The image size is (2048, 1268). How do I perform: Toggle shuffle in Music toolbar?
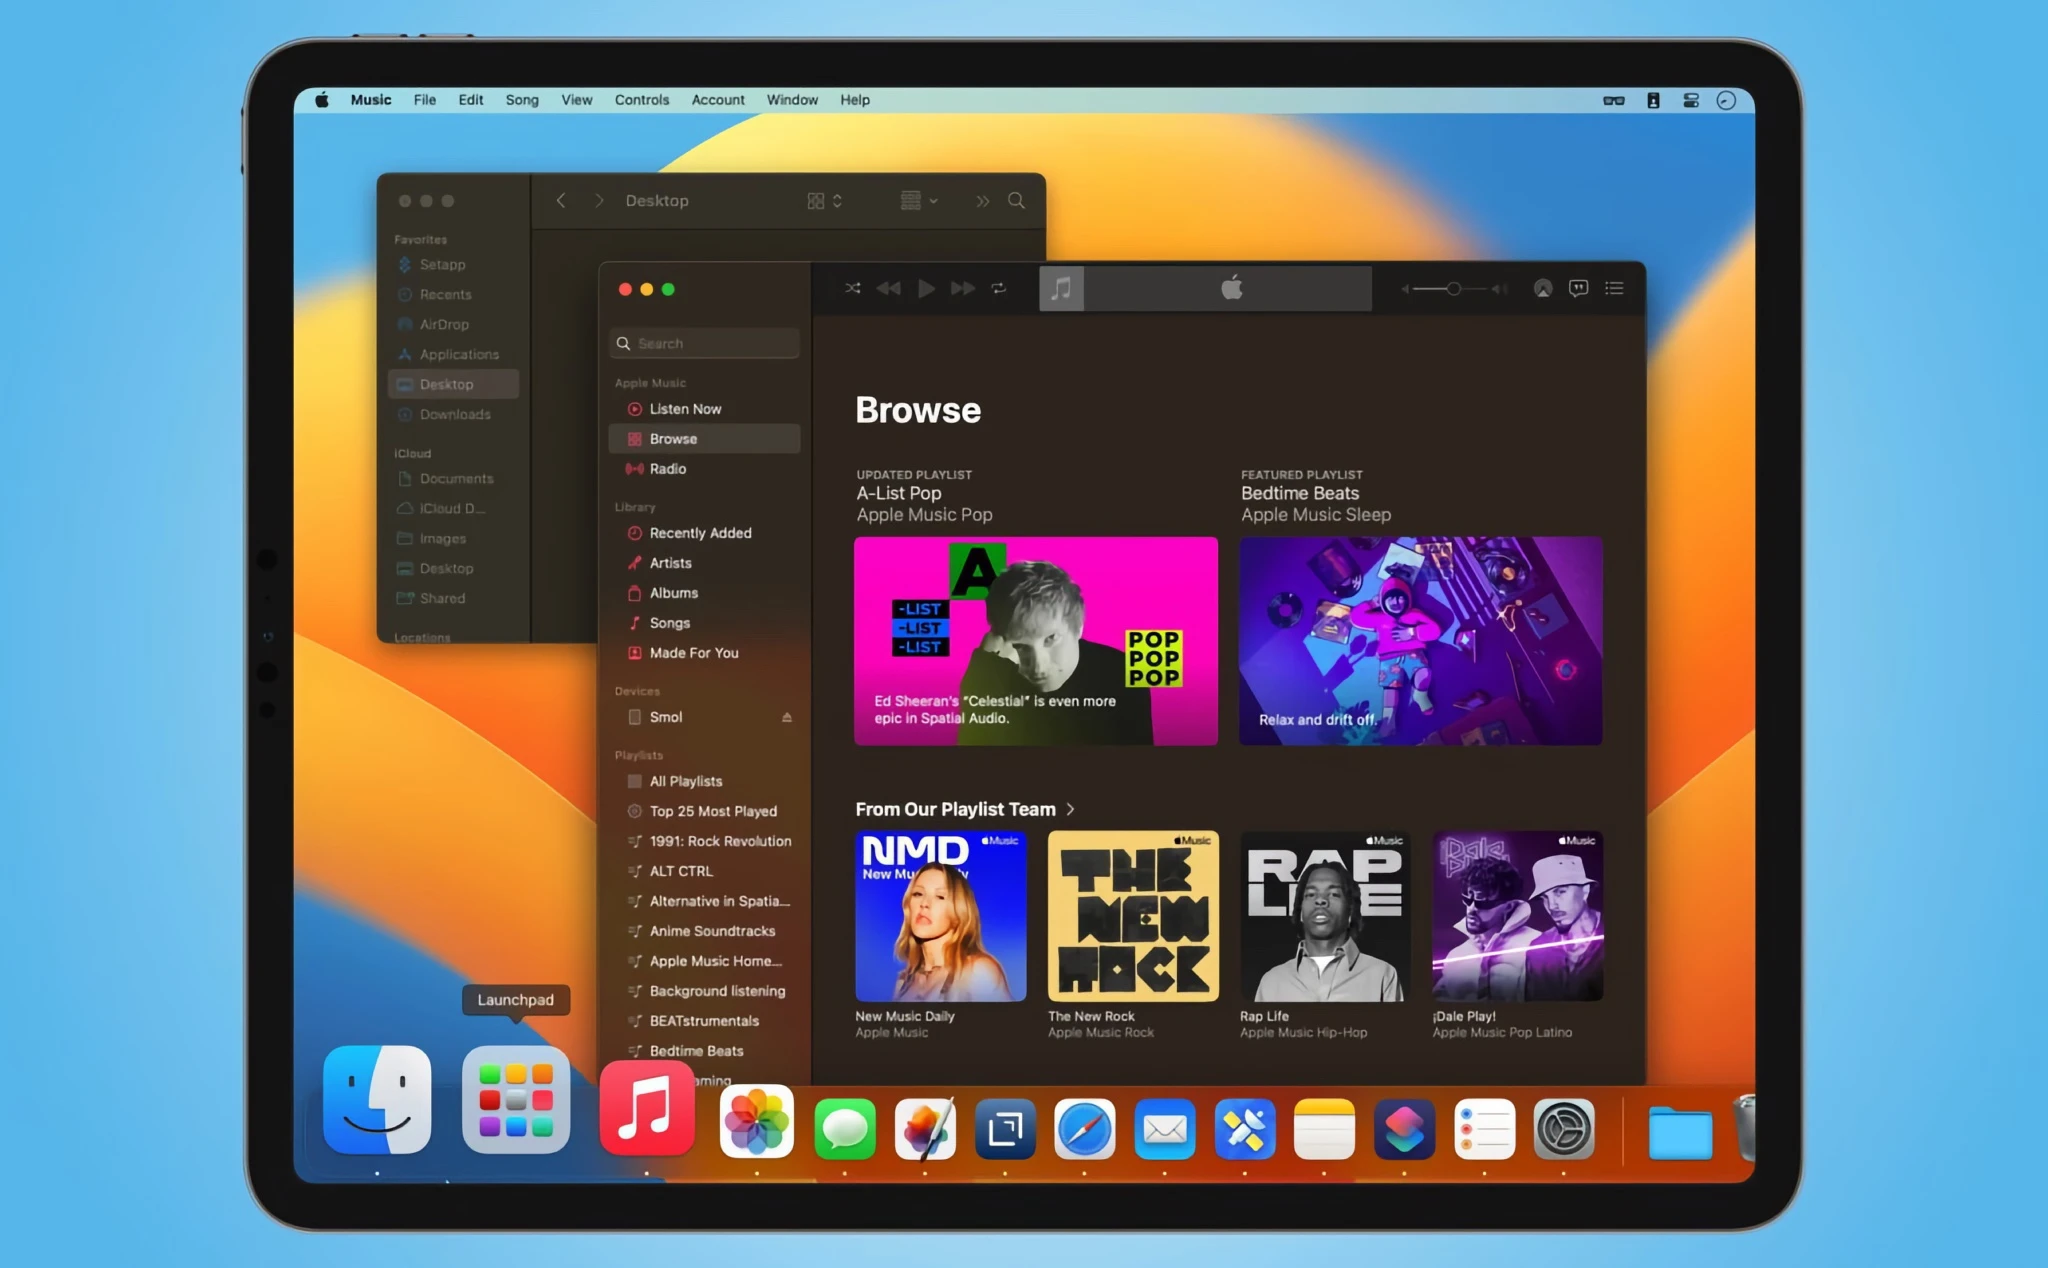pos(852,288)
